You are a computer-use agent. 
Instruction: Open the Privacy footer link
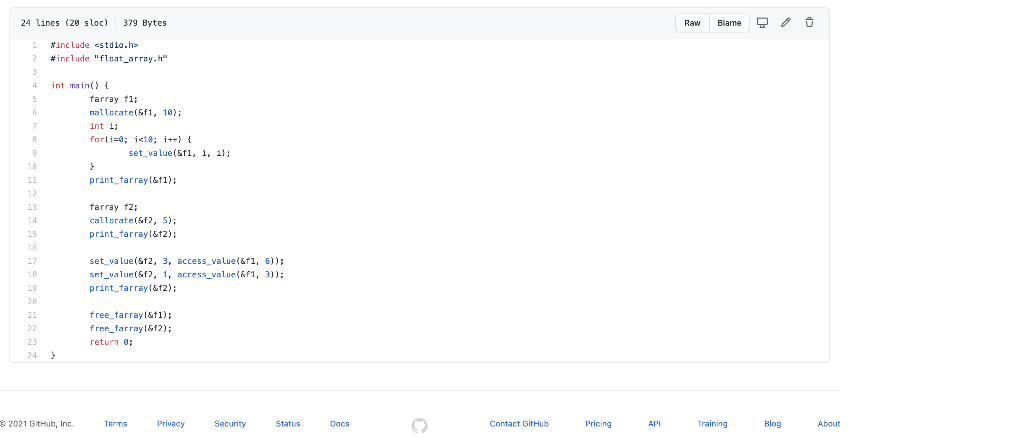point(170,424)
